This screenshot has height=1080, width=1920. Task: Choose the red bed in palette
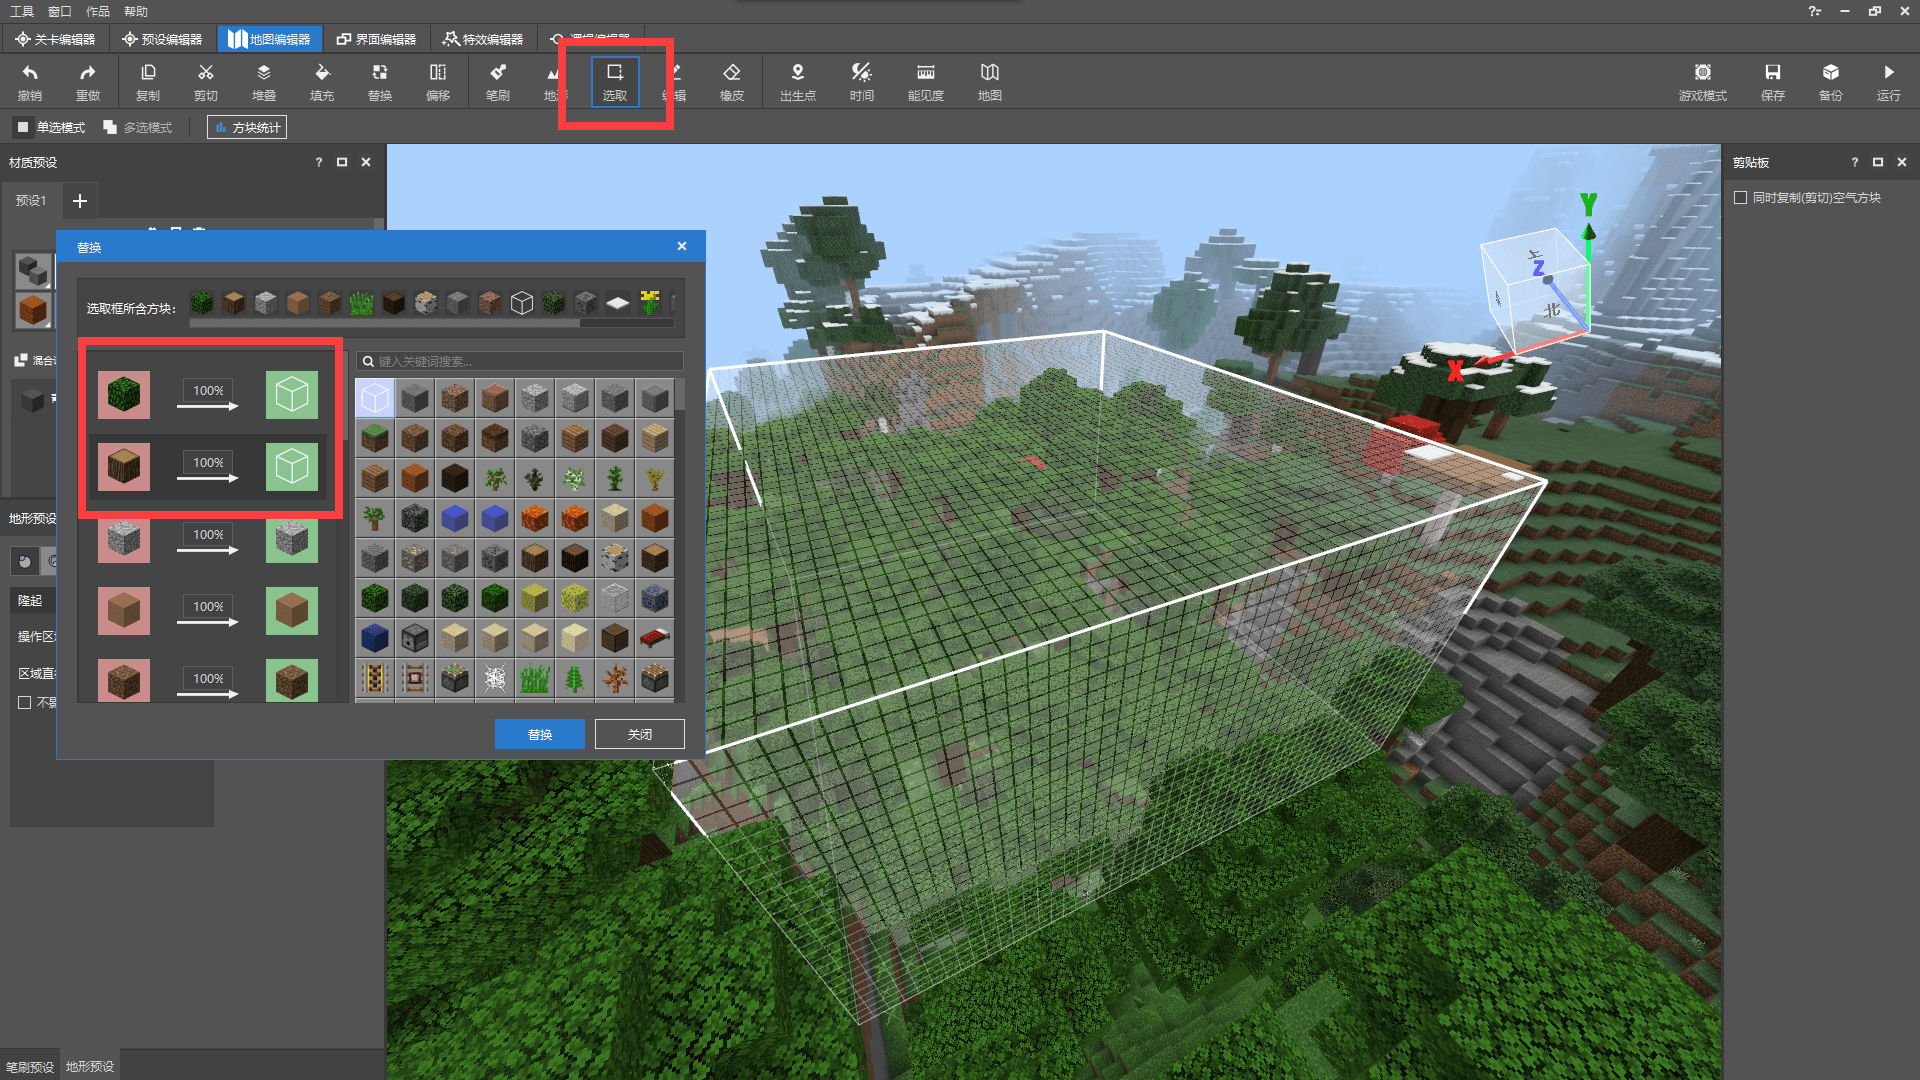(x=655, y=638)
